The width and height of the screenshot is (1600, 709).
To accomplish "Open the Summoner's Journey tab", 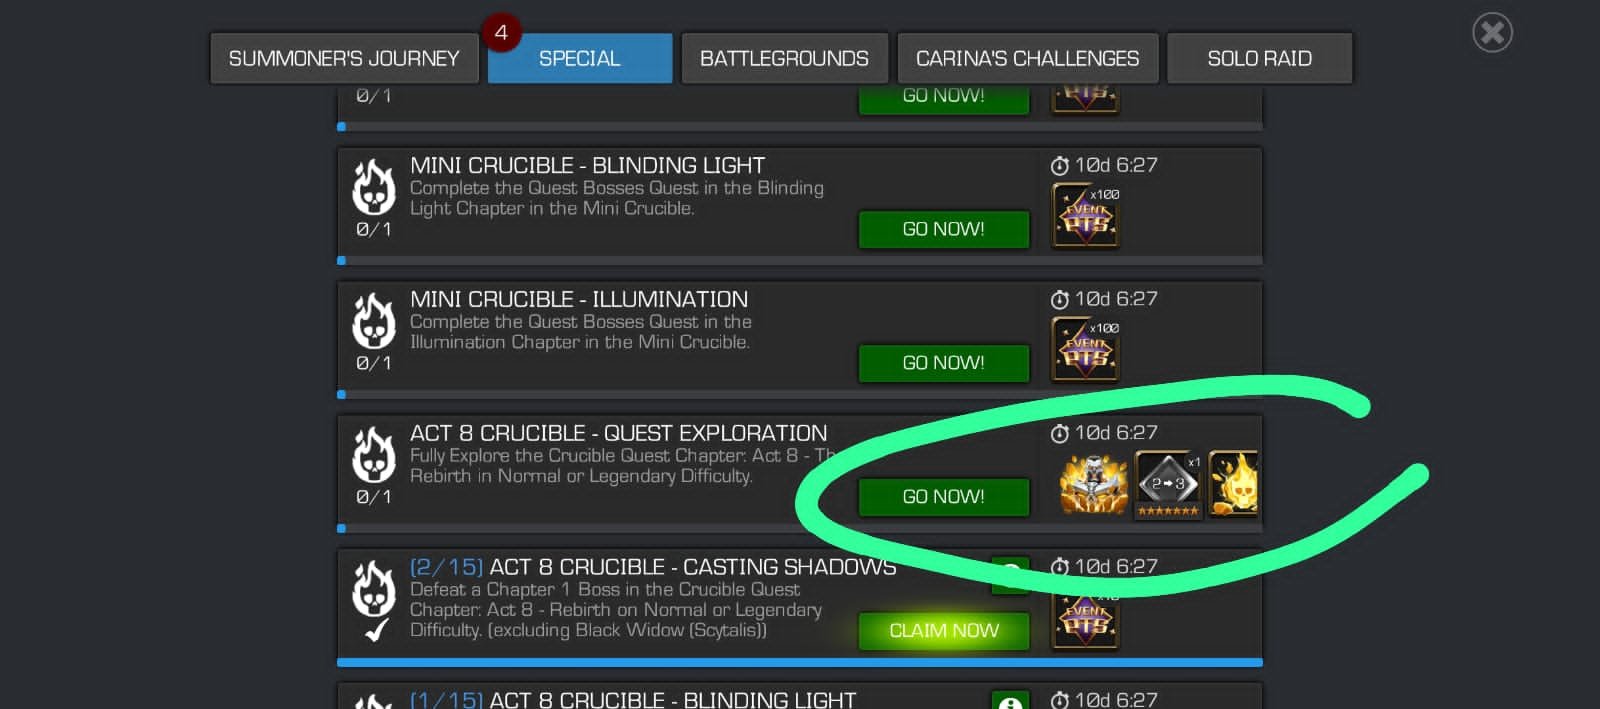I will (x=344, y=59).
